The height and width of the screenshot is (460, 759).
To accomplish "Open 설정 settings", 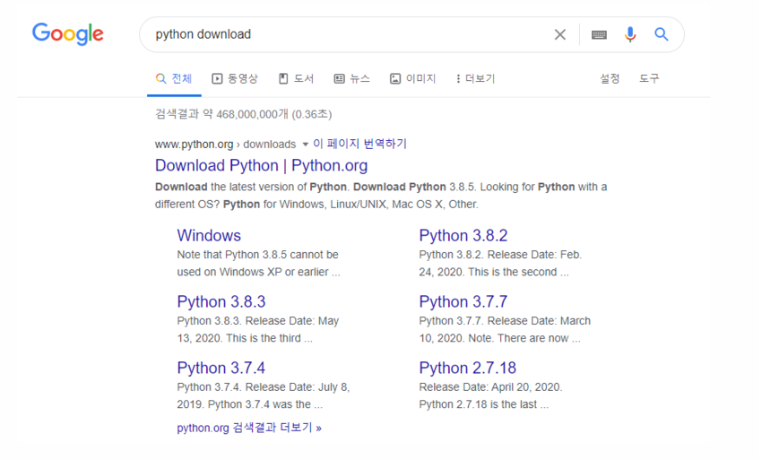I will pyautogui.click(x=610, y=78).
